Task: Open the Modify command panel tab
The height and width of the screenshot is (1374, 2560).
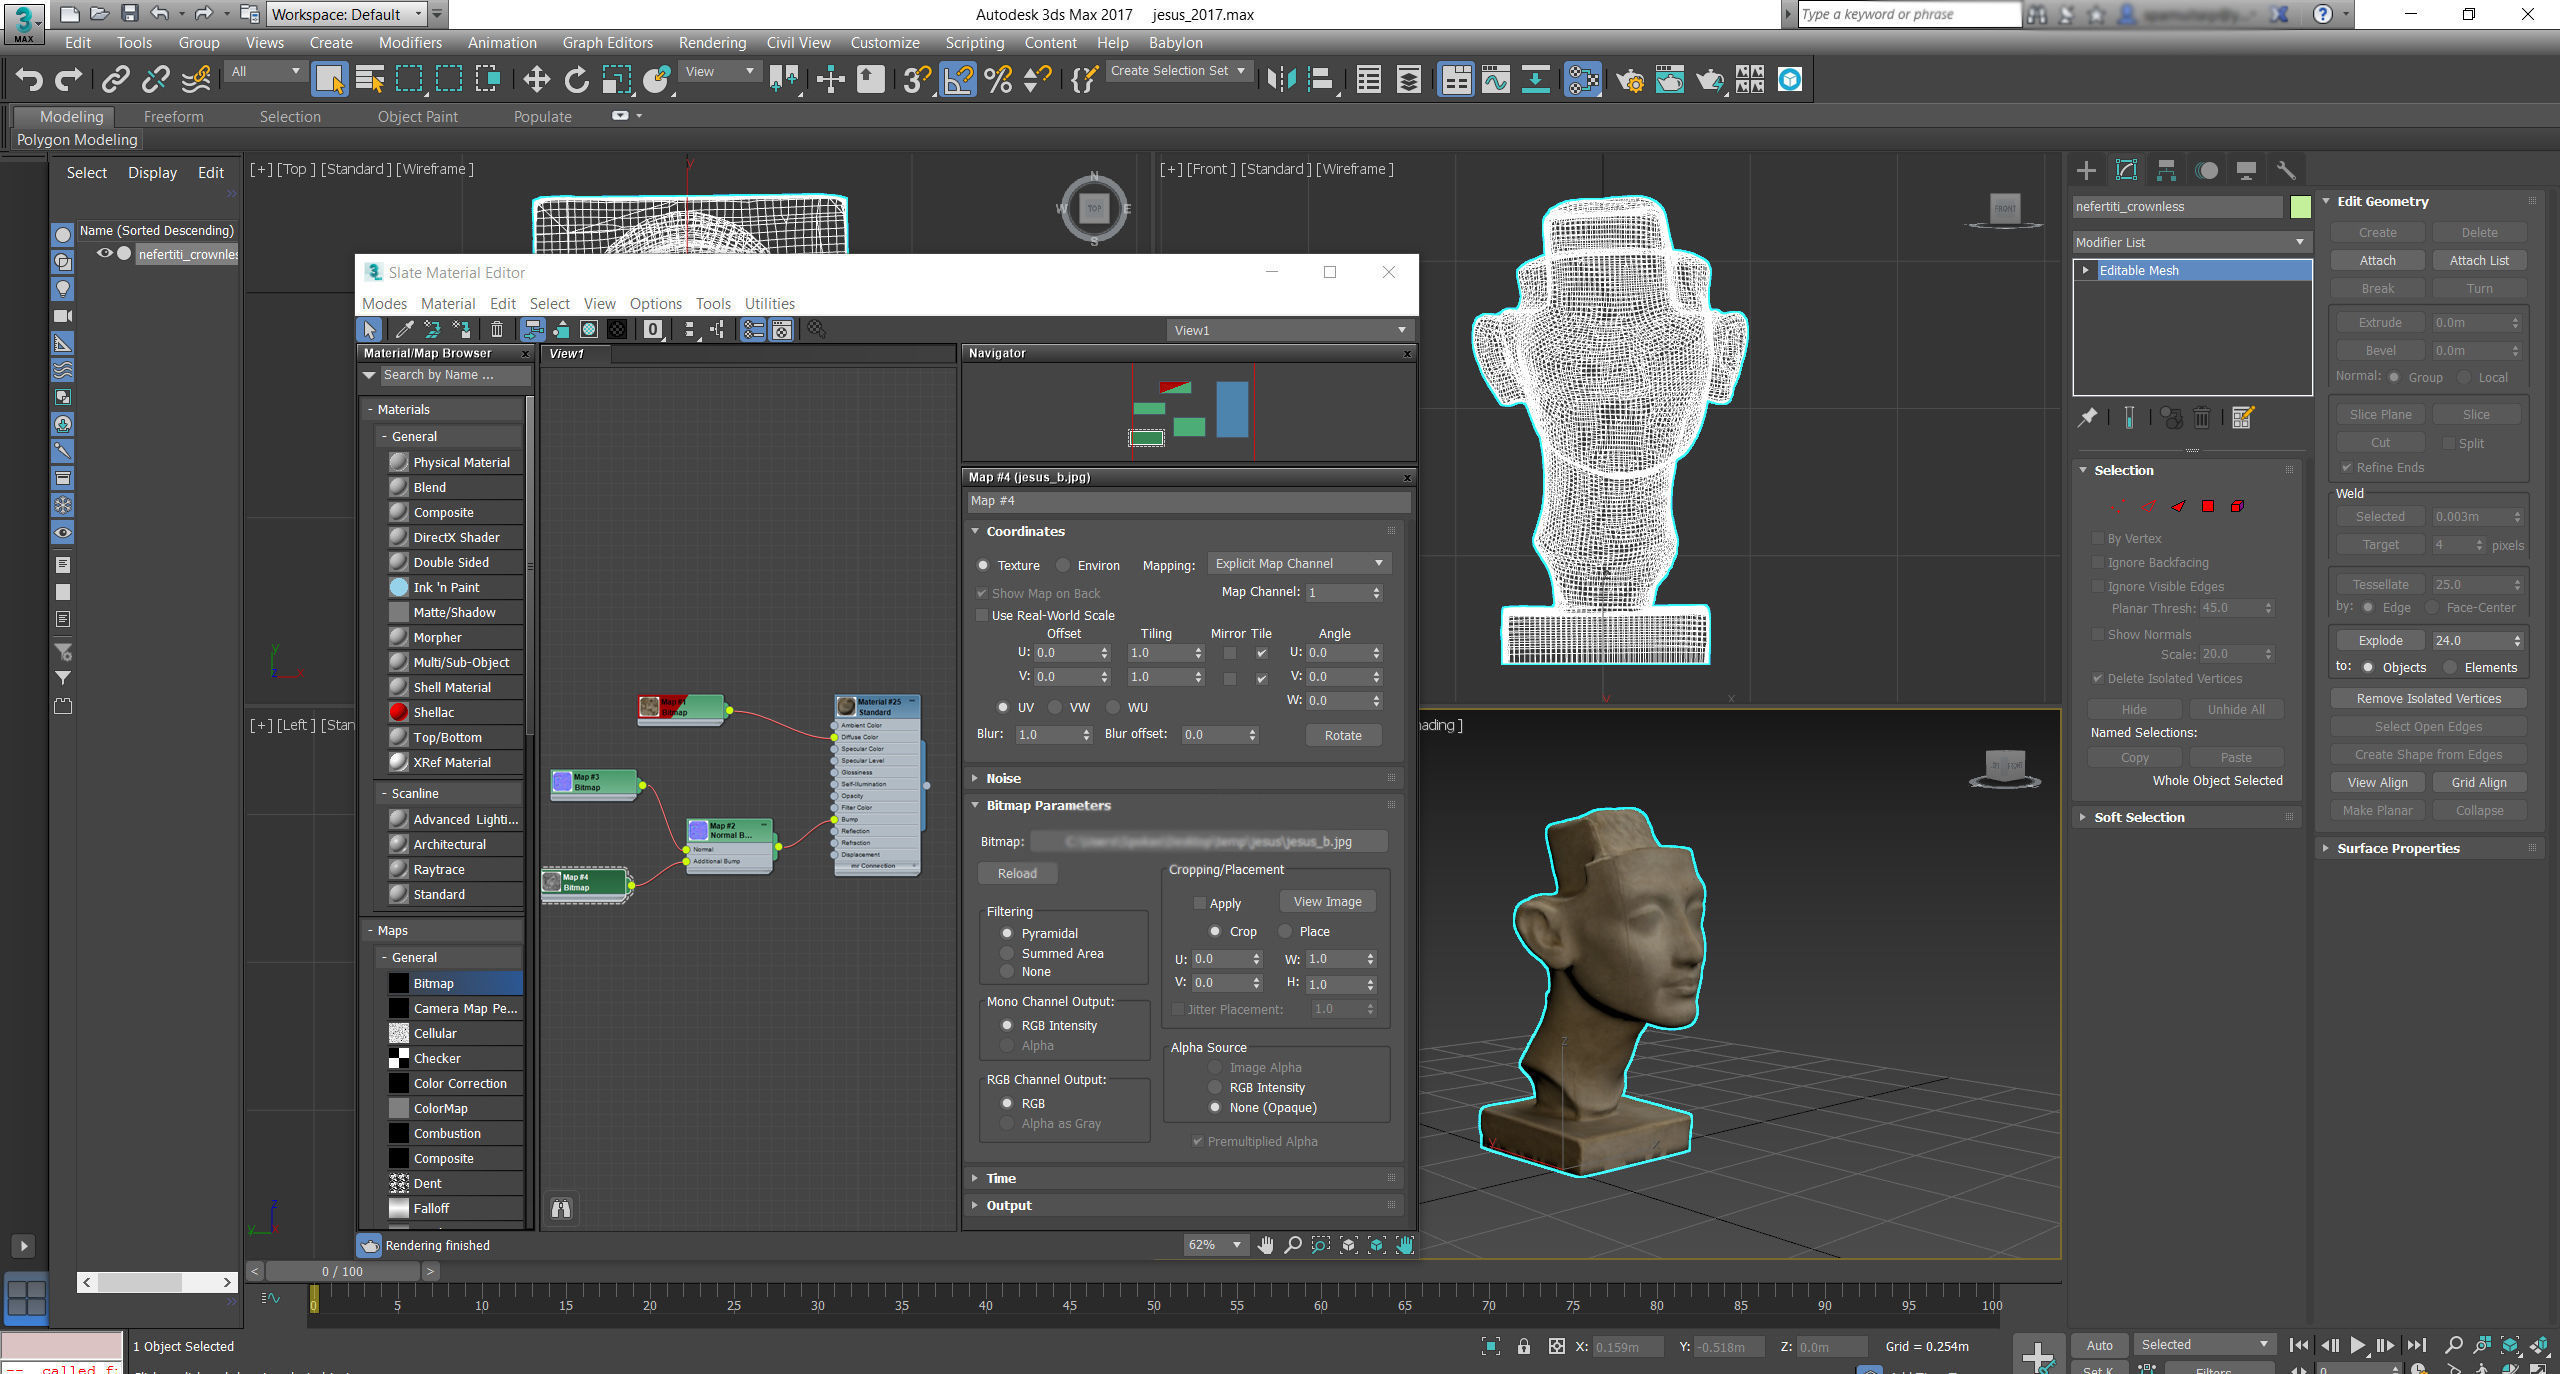Action: 2126,170
